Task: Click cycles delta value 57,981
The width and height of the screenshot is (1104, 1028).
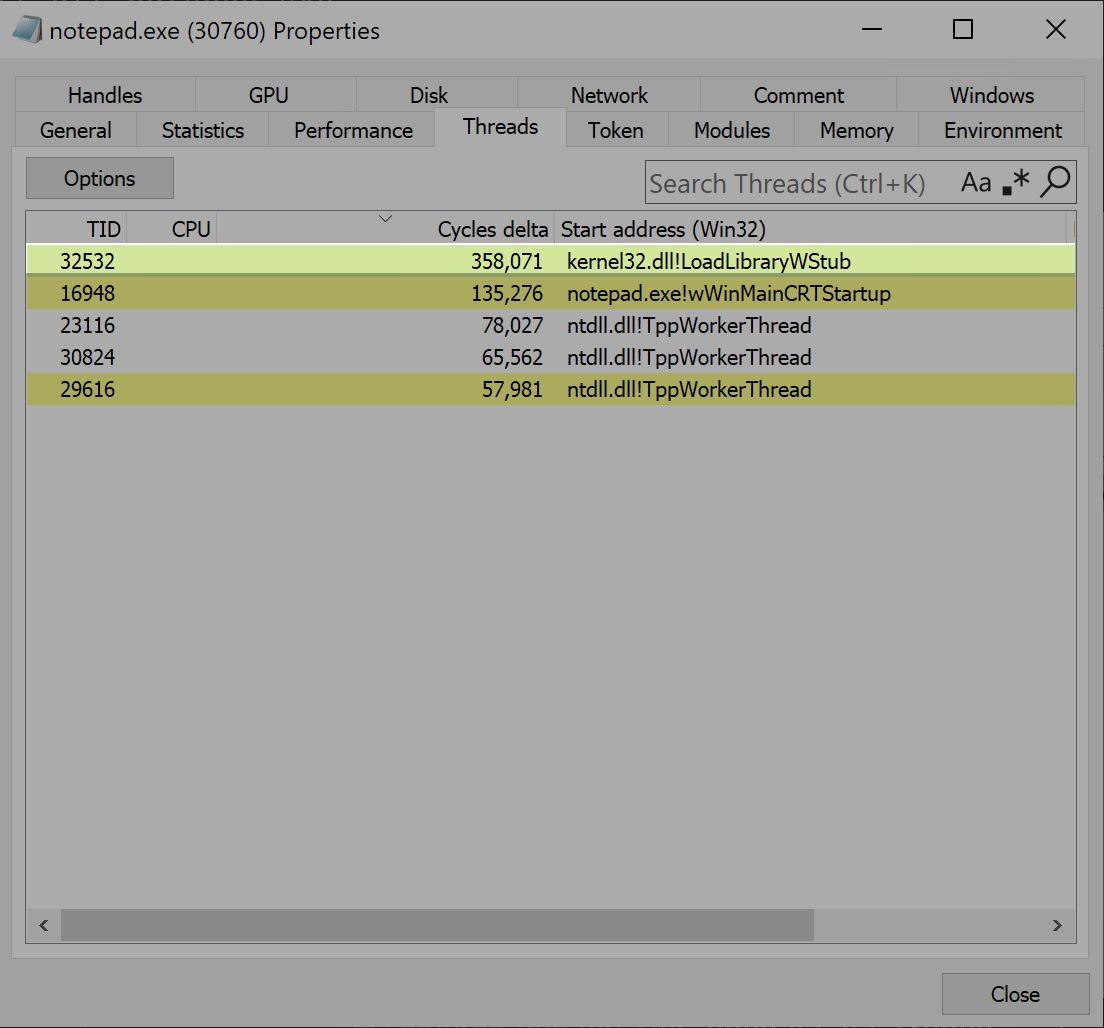Action: click(513, 389)
